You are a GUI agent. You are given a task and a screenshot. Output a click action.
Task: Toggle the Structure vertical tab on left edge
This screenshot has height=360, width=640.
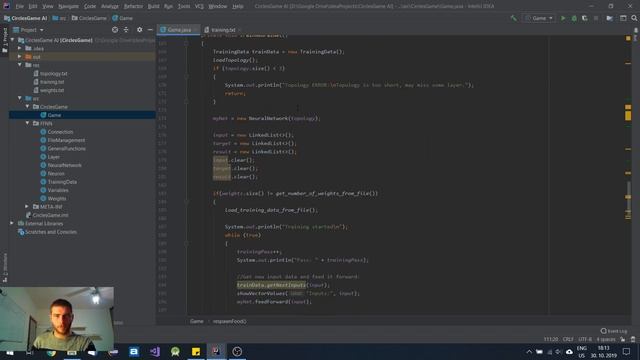pos(4,267)
